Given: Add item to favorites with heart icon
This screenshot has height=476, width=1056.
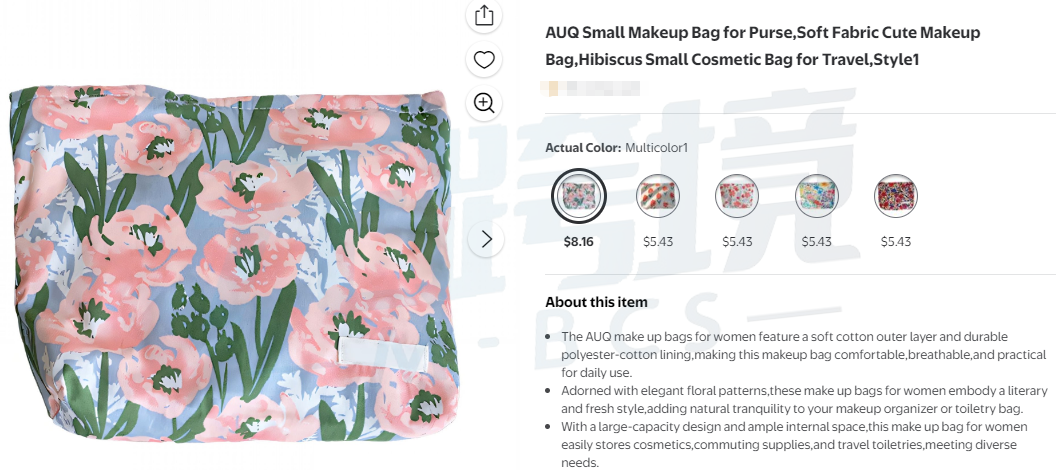Looking at the screenshot, I should pos(484,60).
